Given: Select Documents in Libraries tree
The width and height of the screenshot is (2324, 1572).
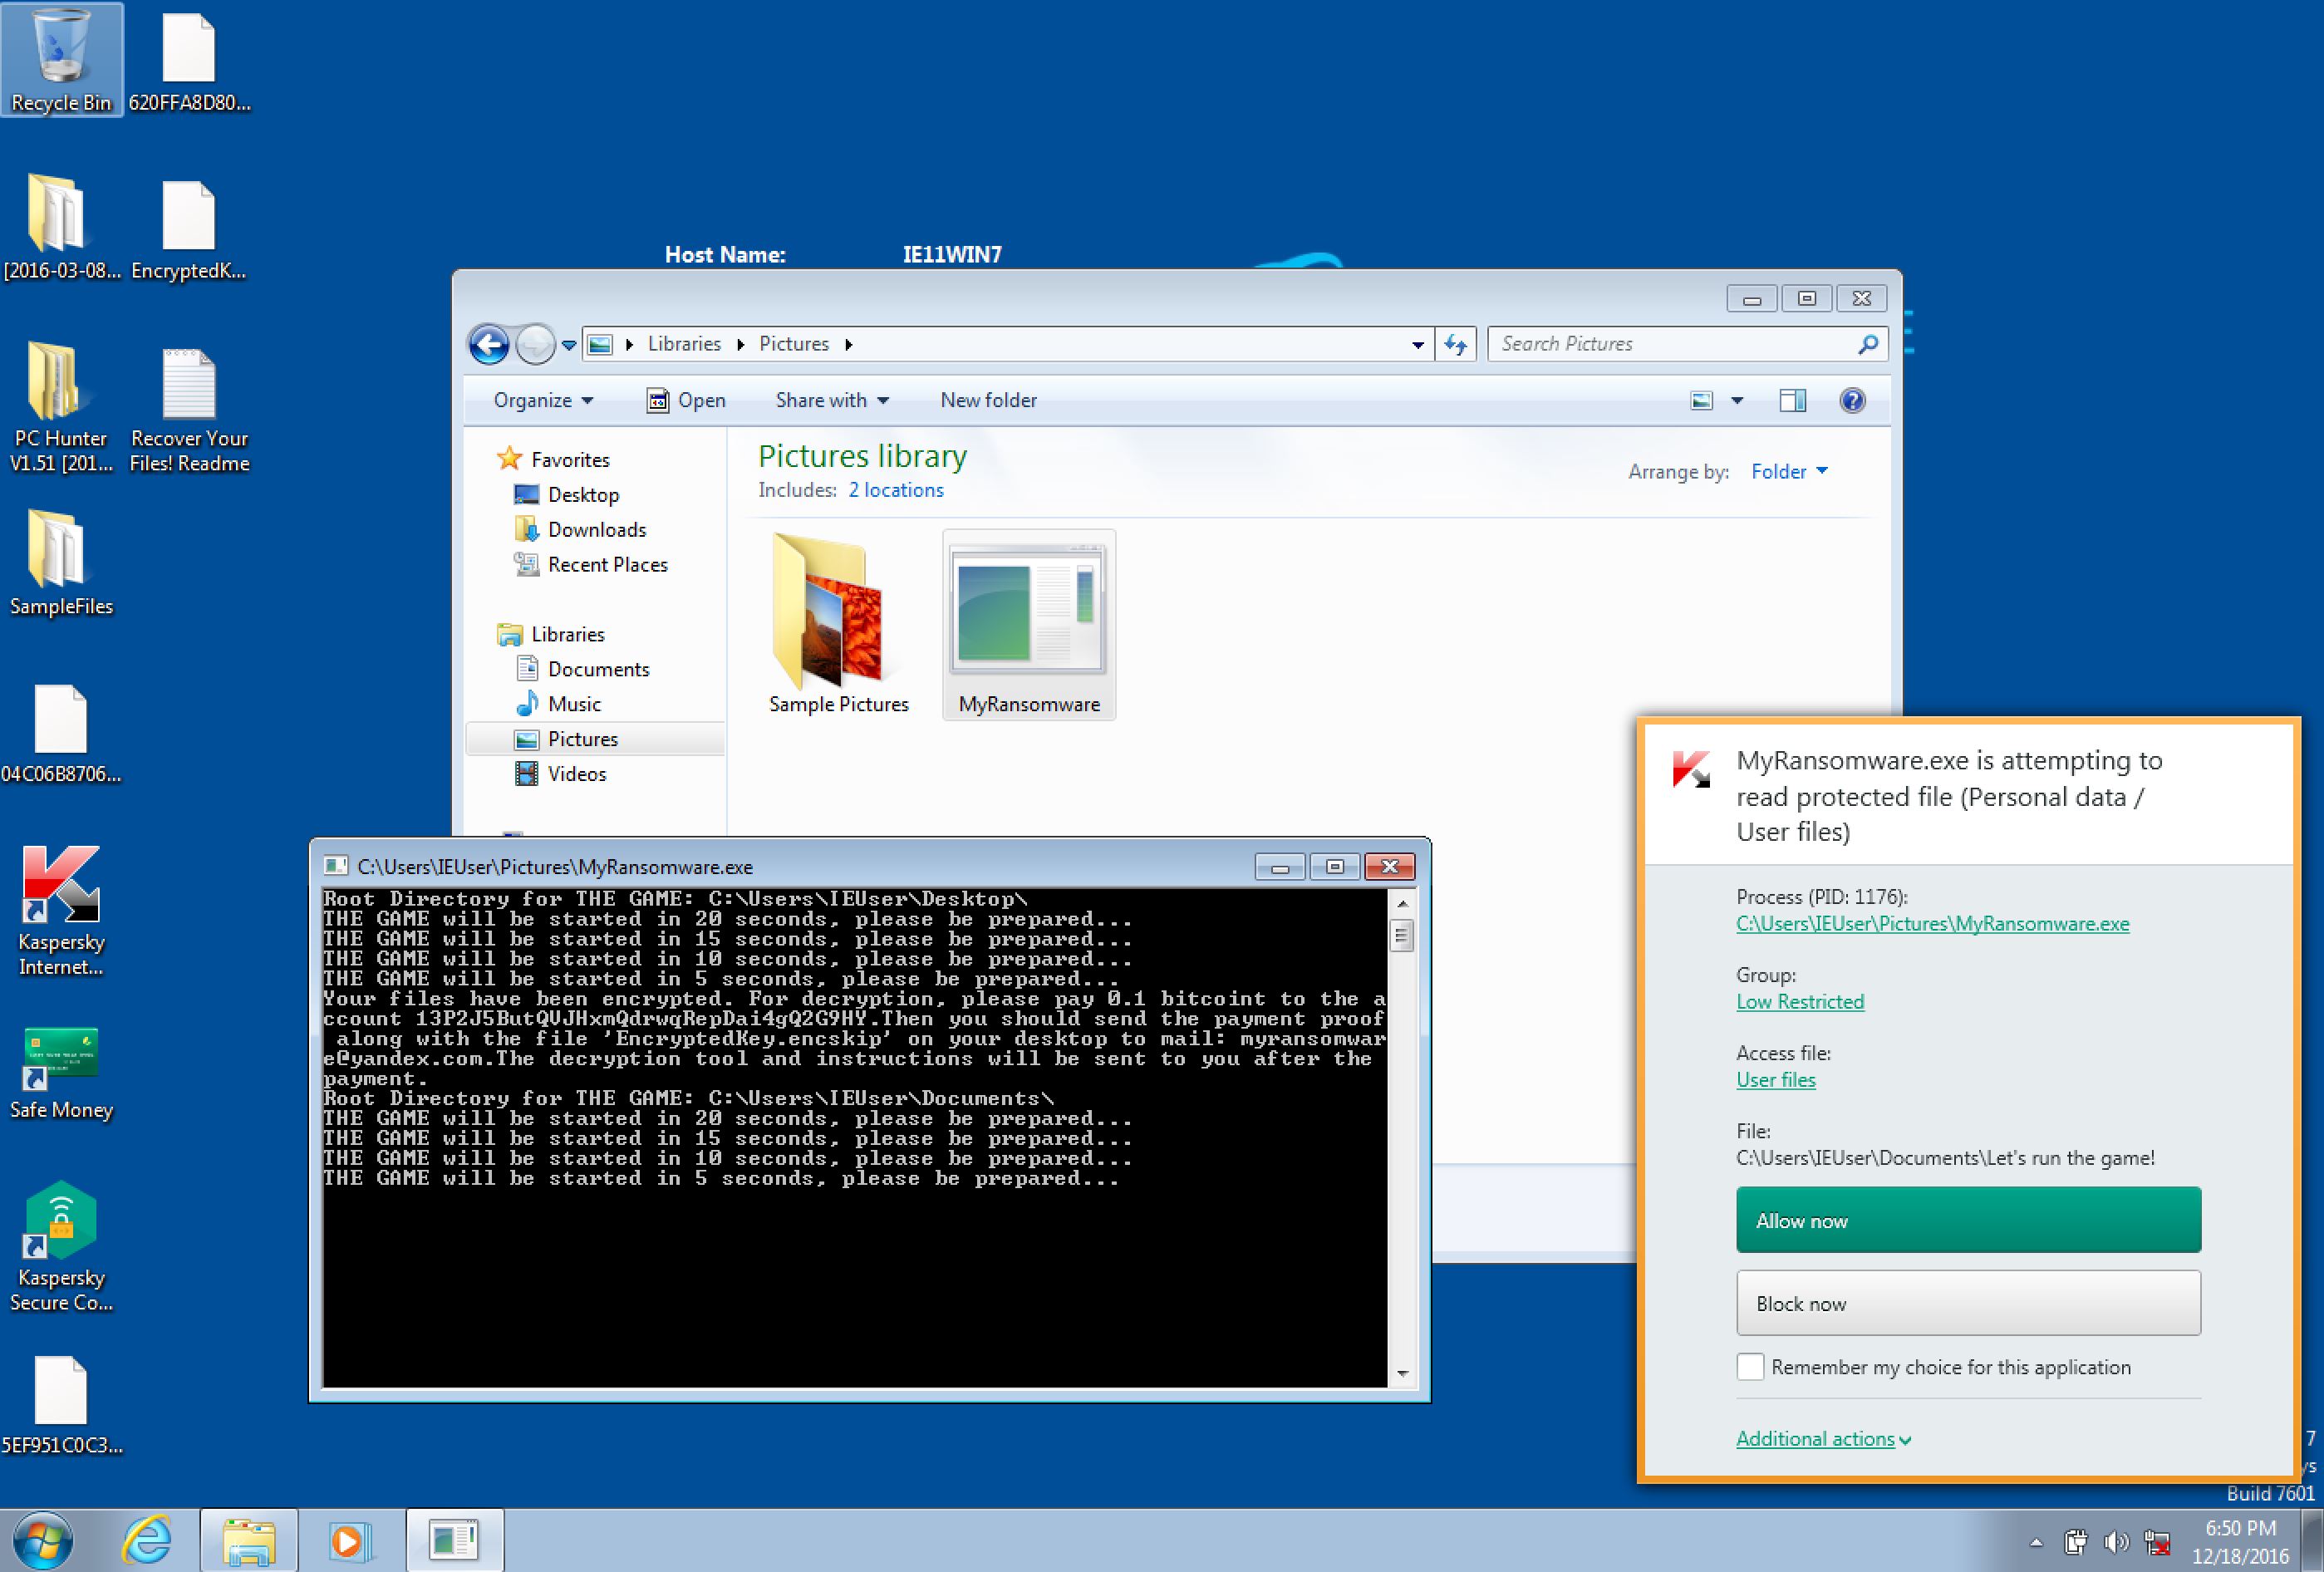Looking at the screenshot, I should 598,669.
